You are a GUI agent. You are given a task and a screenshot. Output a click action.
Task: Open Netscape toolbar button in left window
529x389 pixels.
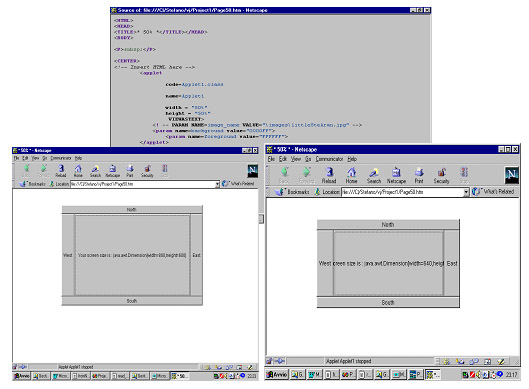pos(113,171)
